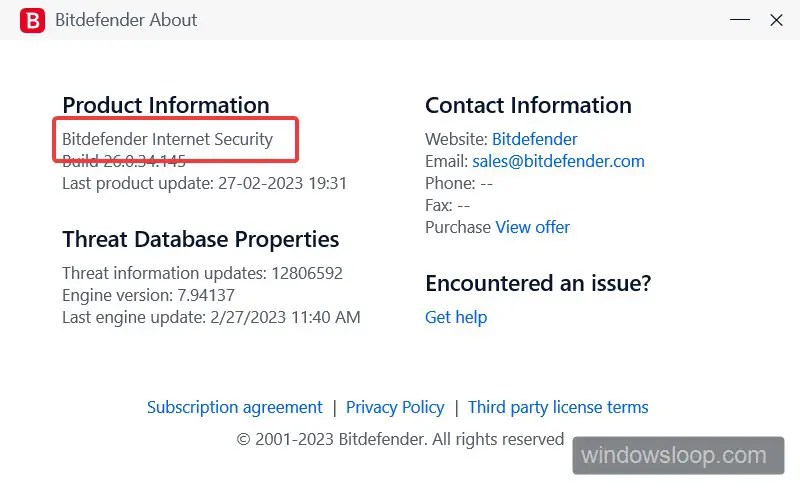The image size is (800, 490).
Task: Open the Subscription agreement link
Action: click(x=235, y=407)
